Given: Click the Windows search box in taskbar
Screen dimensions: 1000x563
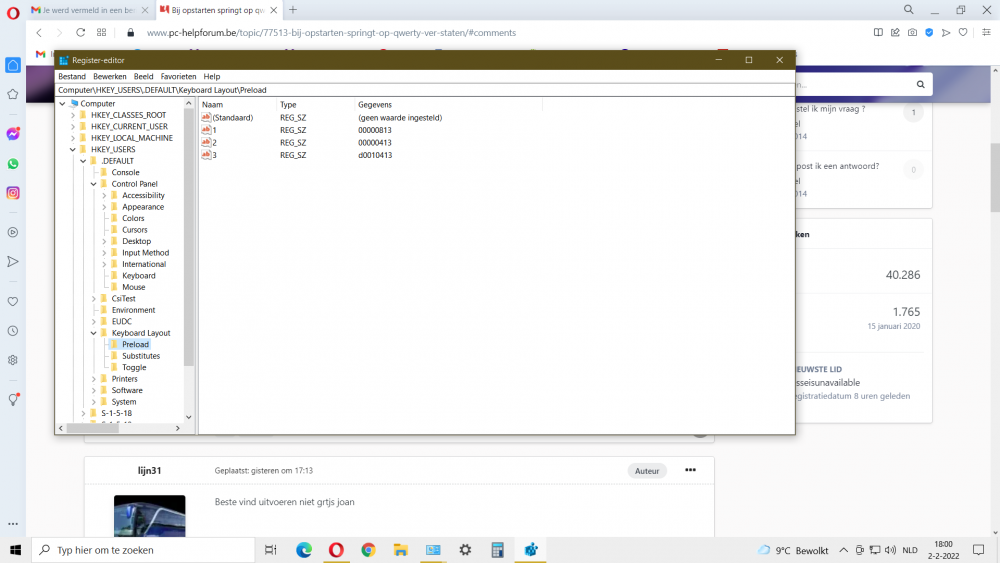Looking at the screenshot, I should 143,550.
